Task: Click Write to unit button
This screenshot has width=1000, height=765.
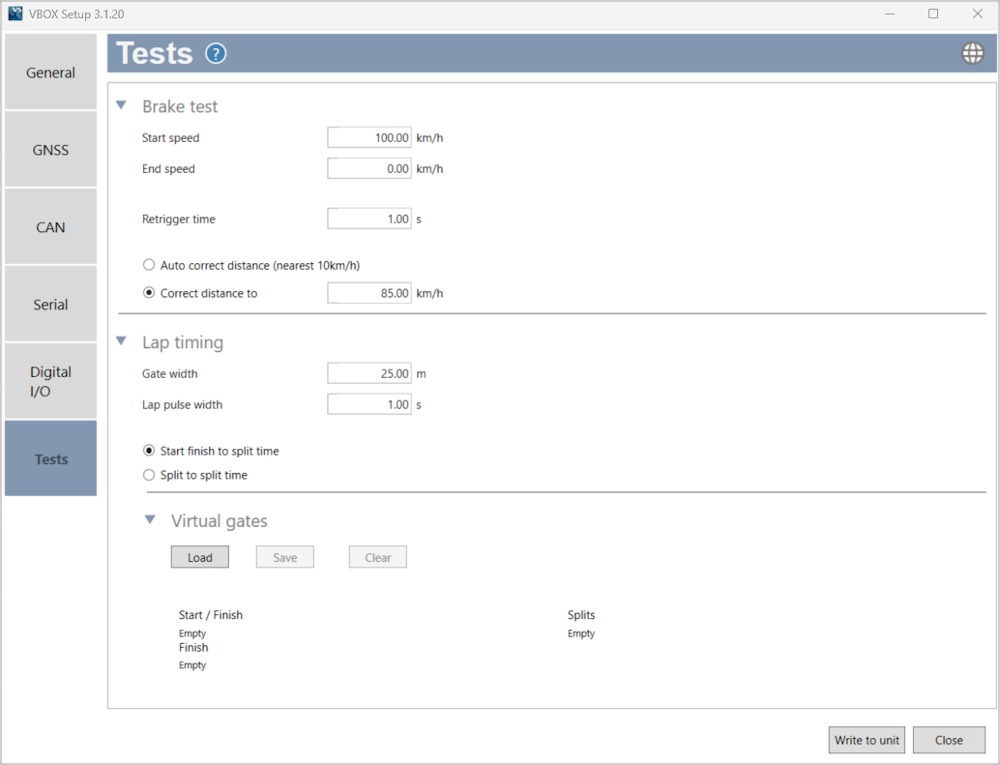Action: pyautogui.click(x=867, y=740)
